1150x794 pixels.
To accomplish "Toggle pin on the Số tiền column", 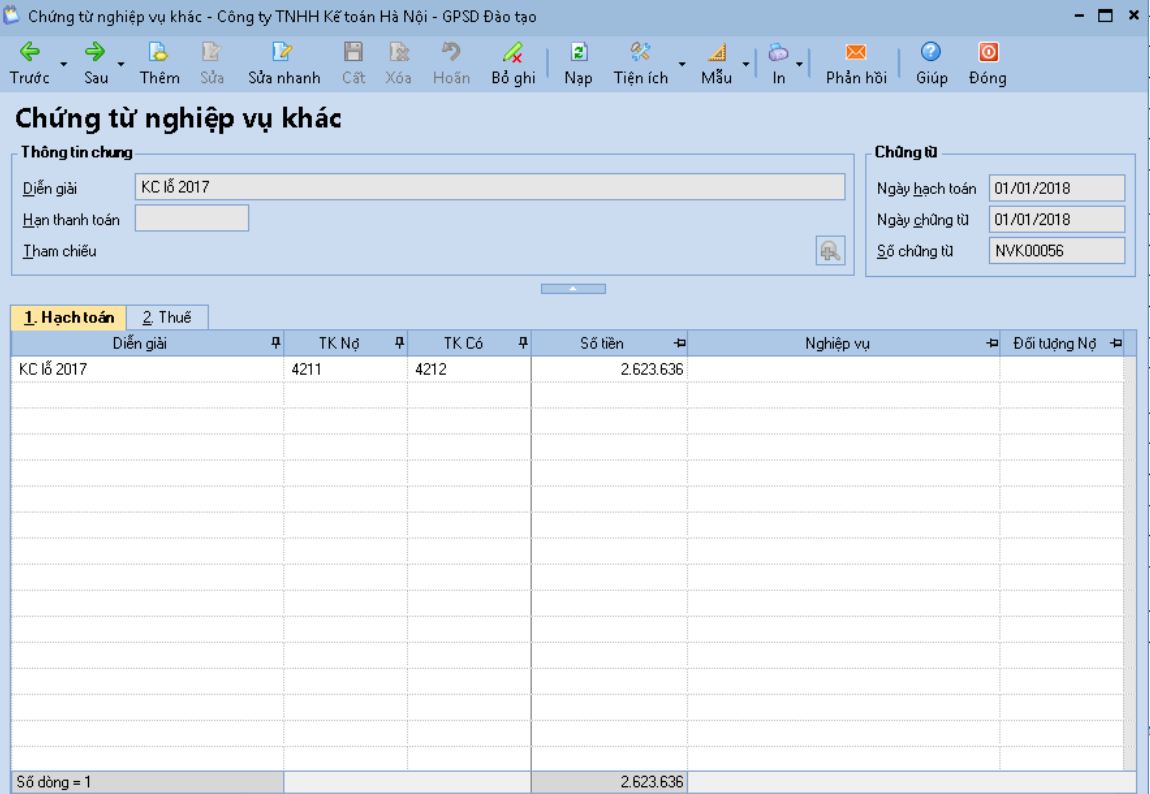I will pos(676,343).
